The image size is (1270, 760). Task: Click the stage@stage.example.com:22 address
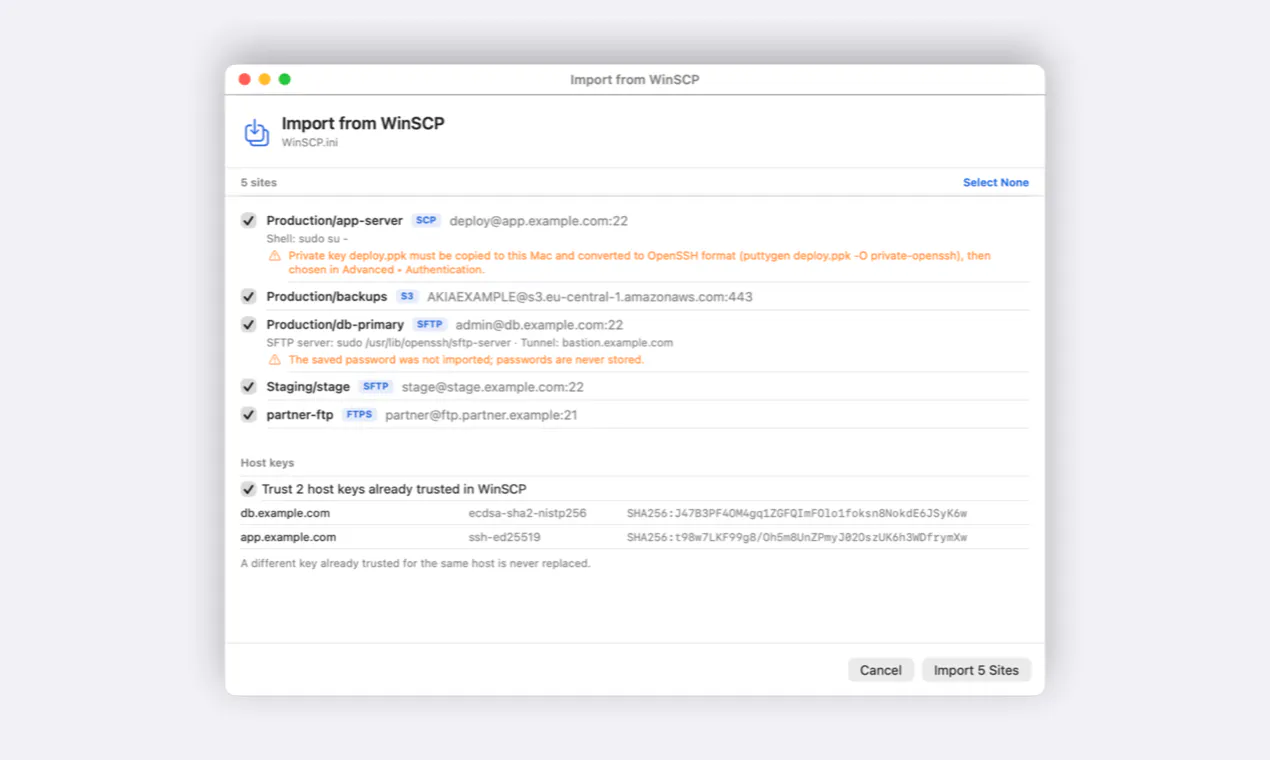point(493,387)
